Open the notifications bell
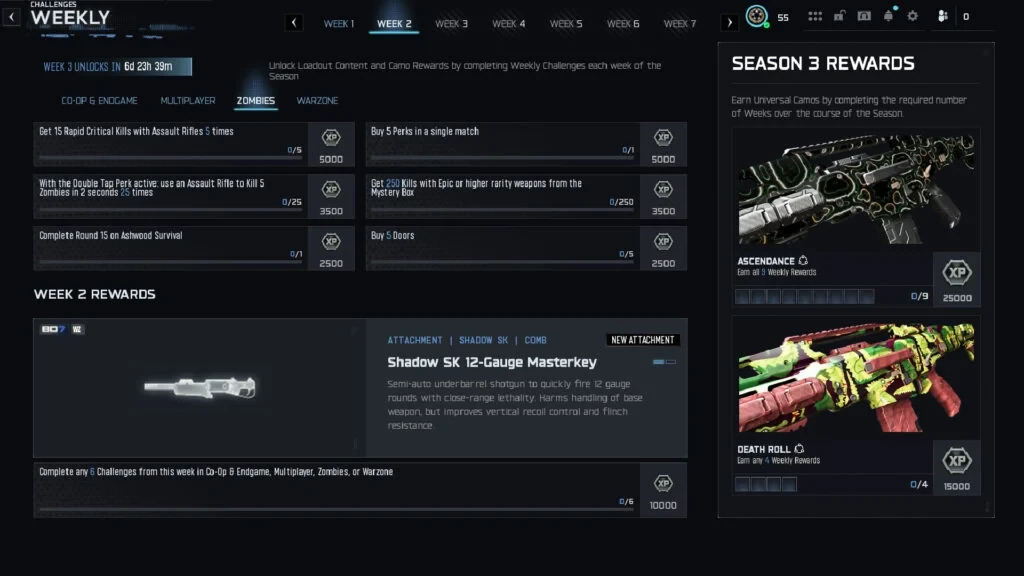The height and width of the screenshot is (576, 1024). [888, 16]
